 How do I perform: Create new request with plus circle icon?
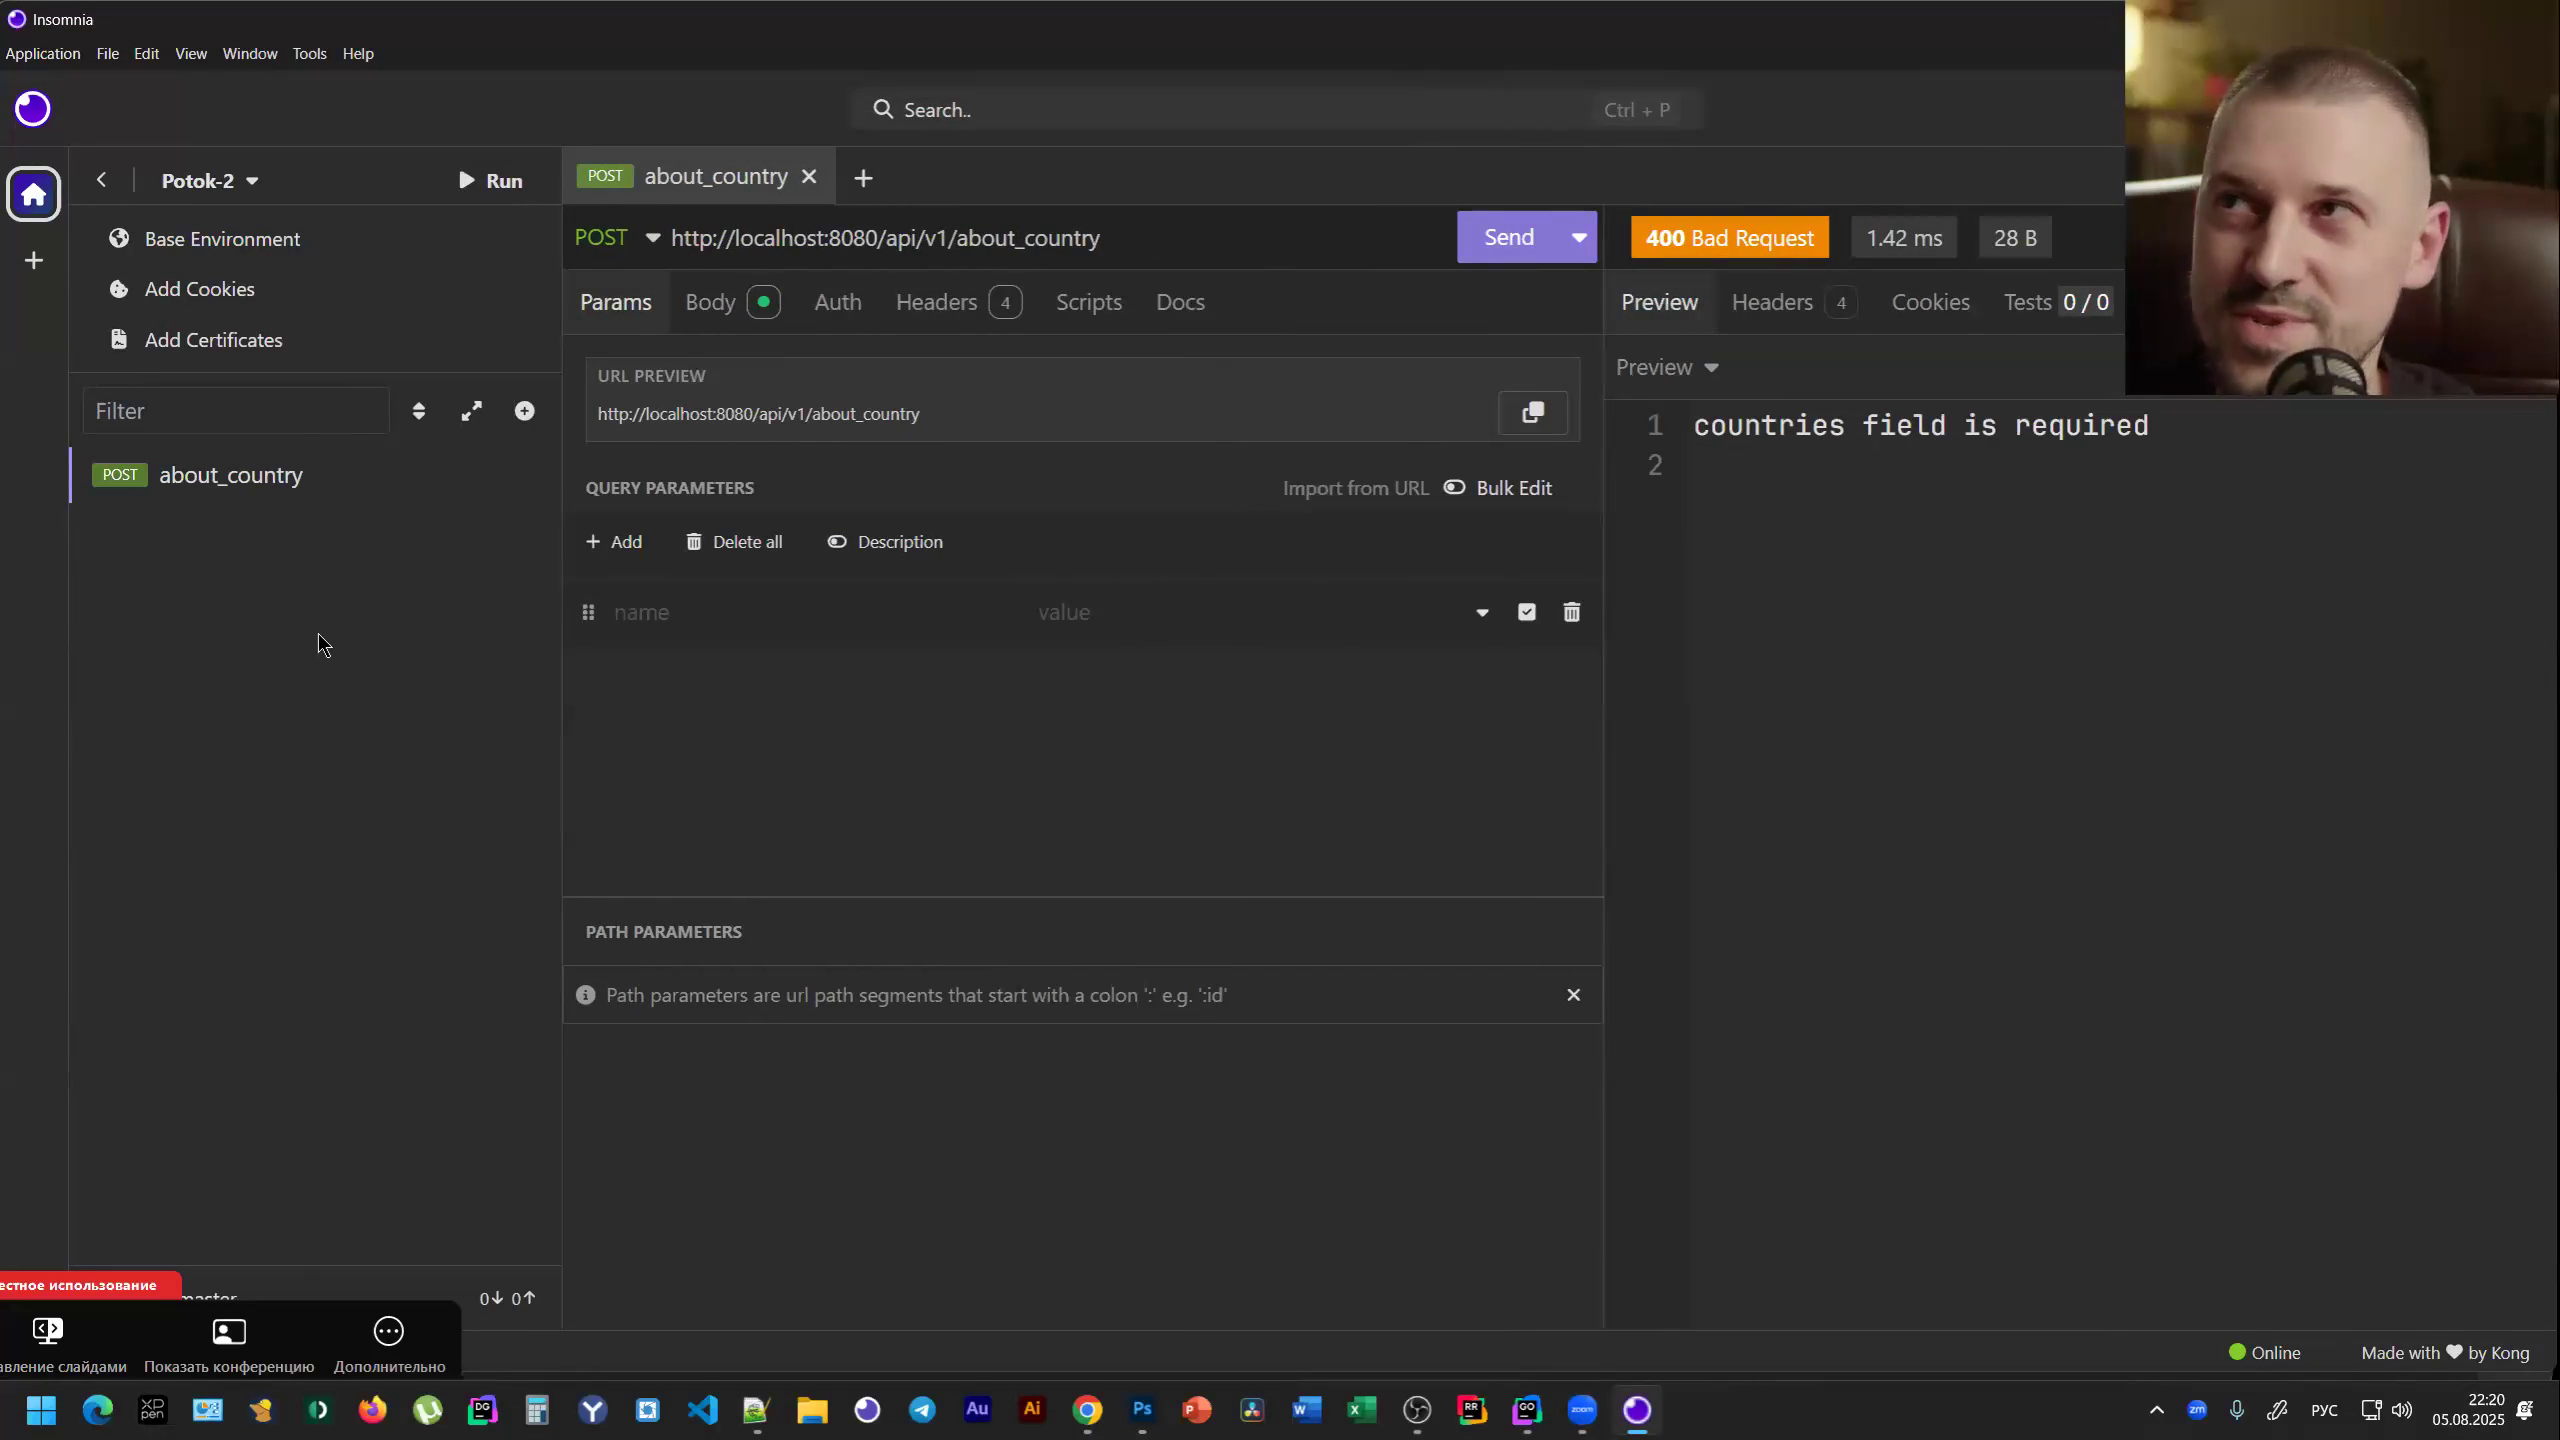[524, 411]
